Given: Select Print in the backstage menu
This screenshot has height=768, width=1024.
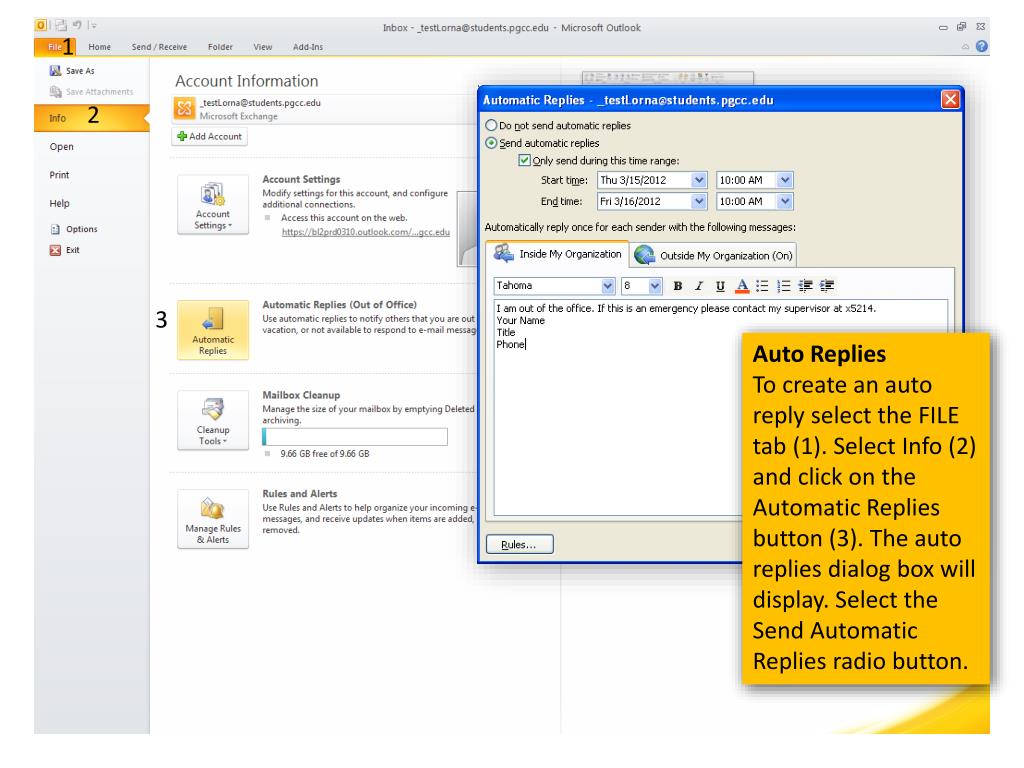Looking at the screenshot, I should 59,175.
